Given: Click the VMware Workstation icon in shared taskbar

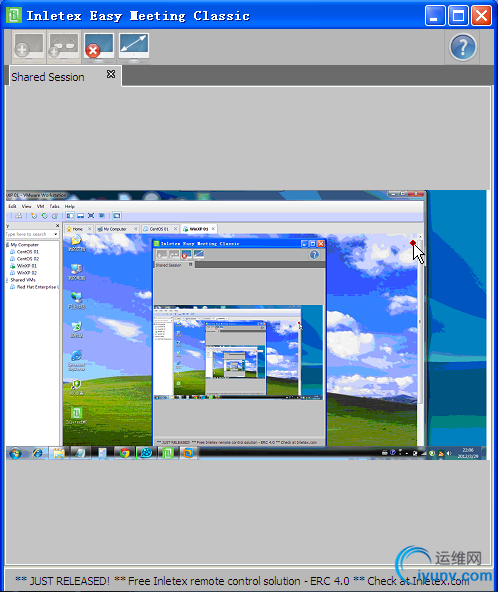Looking at the screenshot, I should click(x=188, y=453).
